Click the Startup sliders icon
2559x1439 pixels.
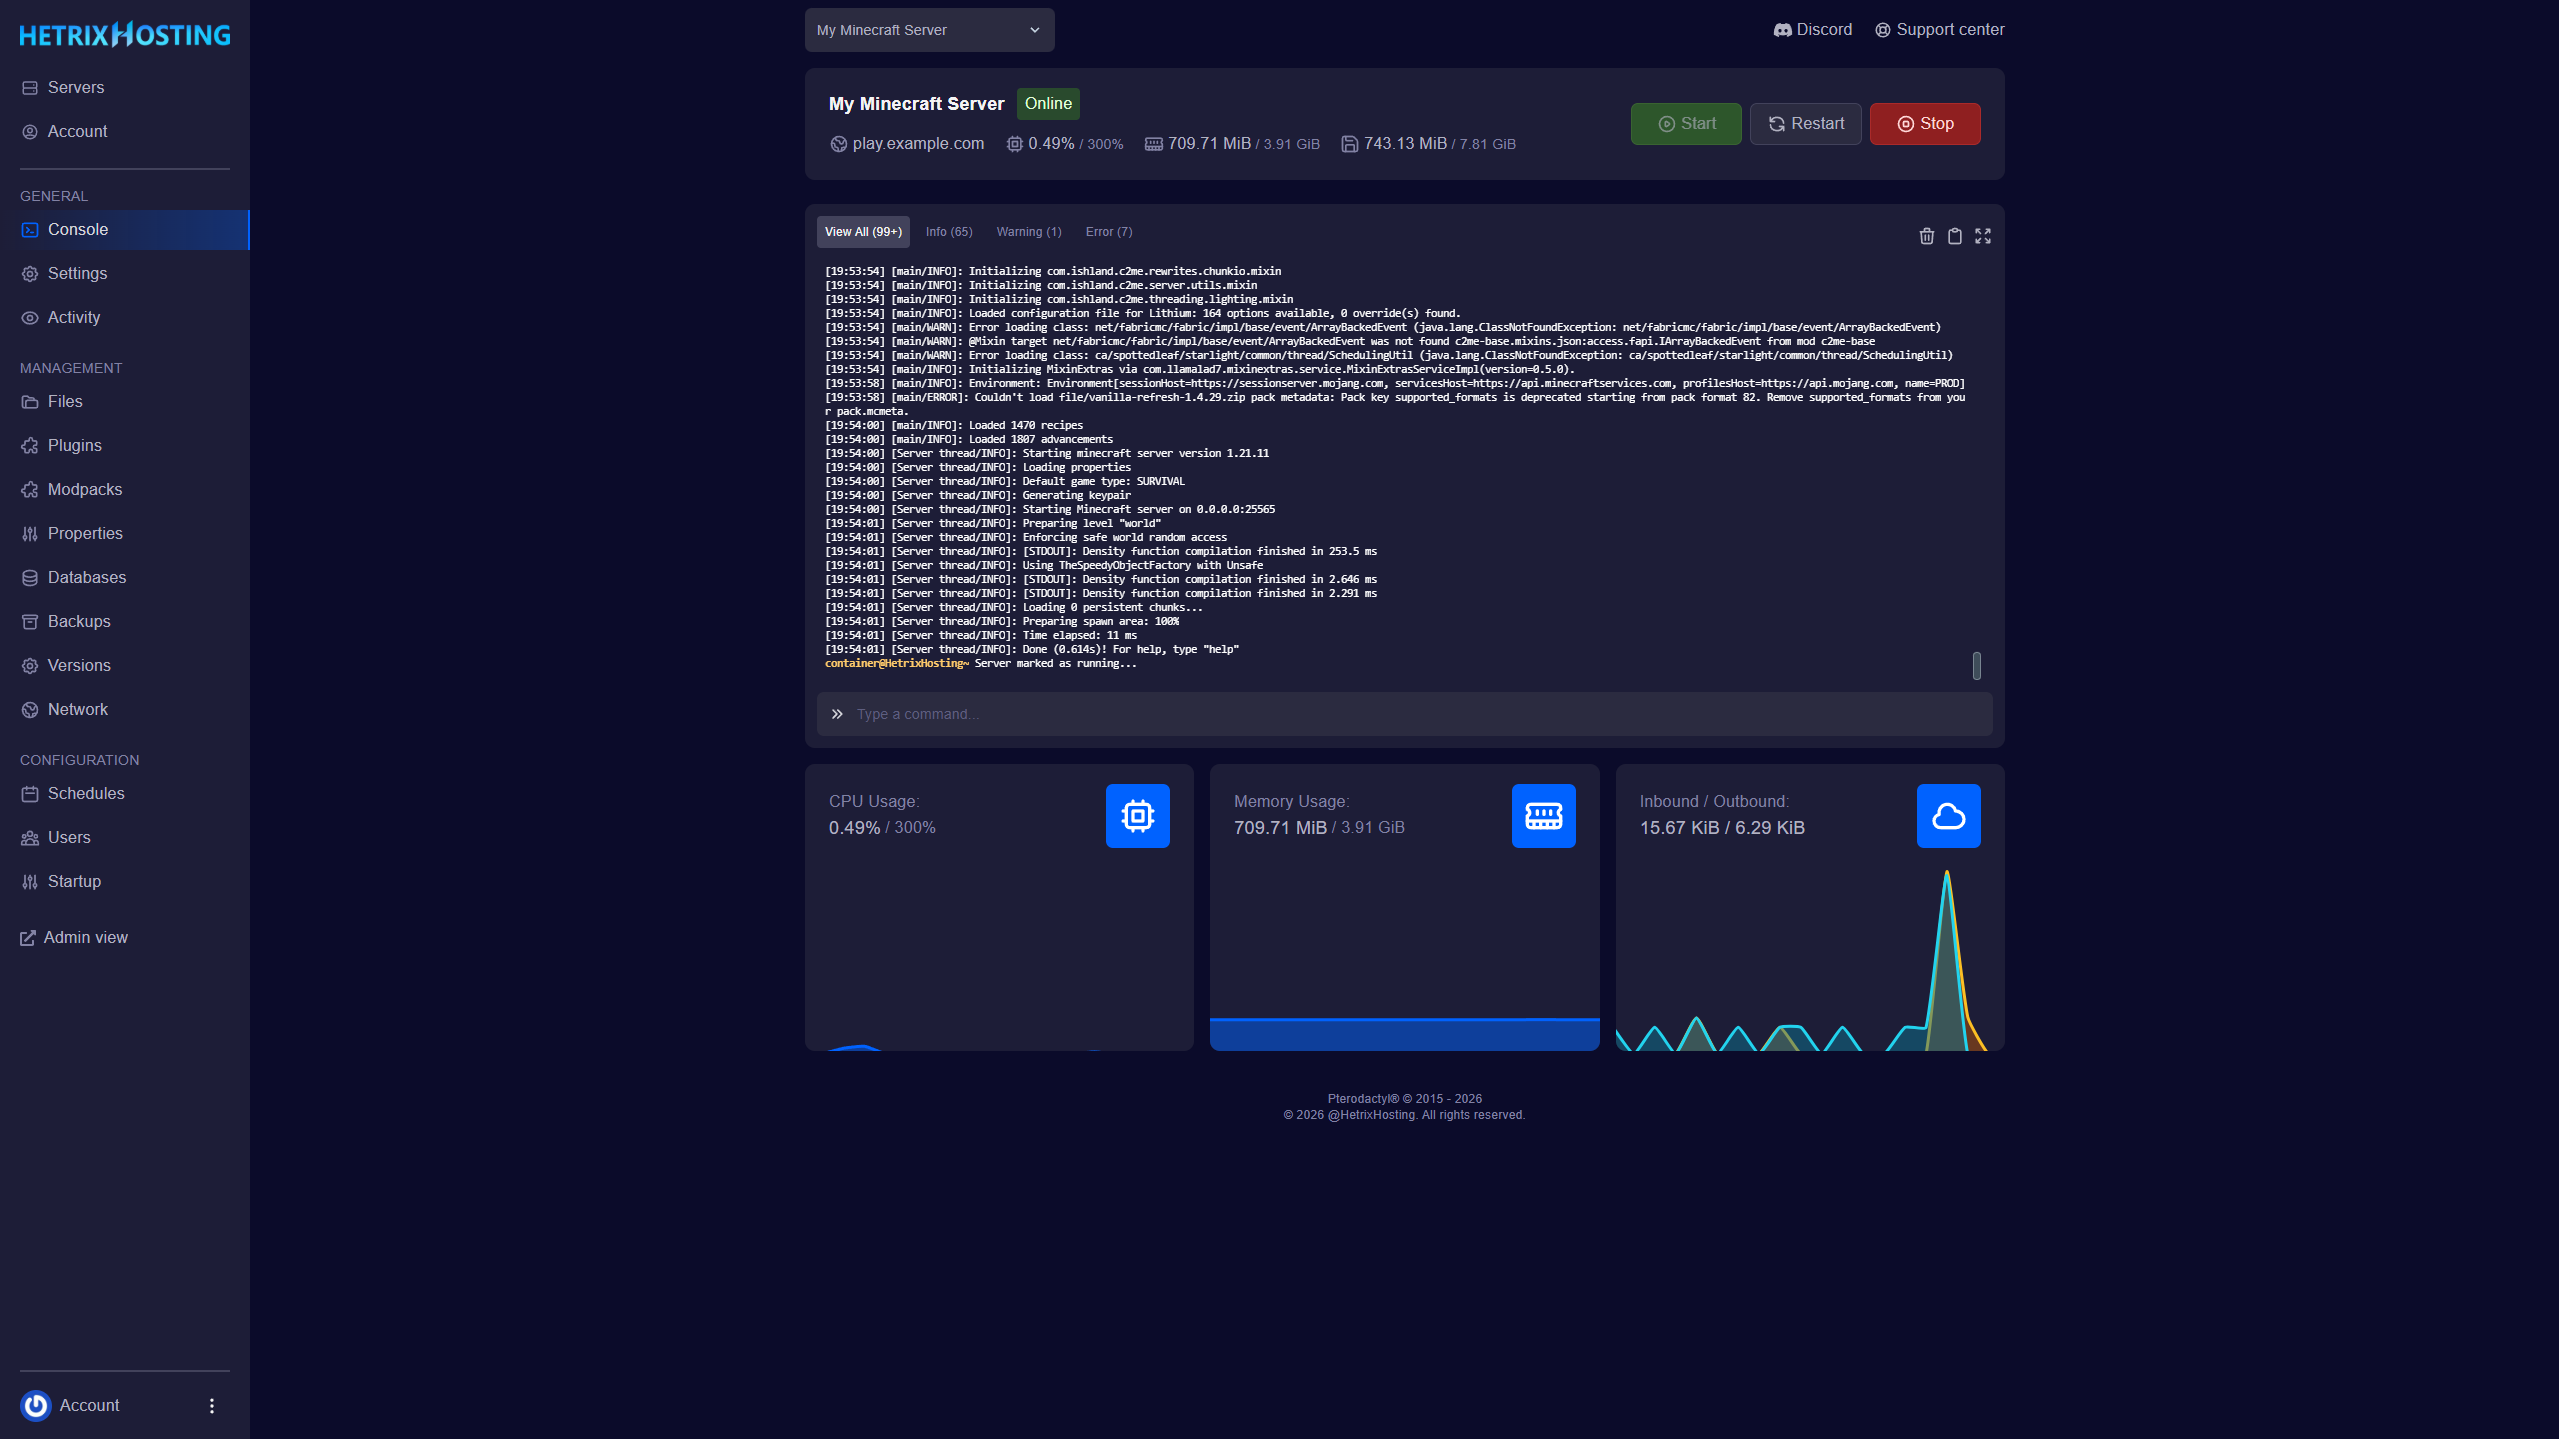point(30,882)
